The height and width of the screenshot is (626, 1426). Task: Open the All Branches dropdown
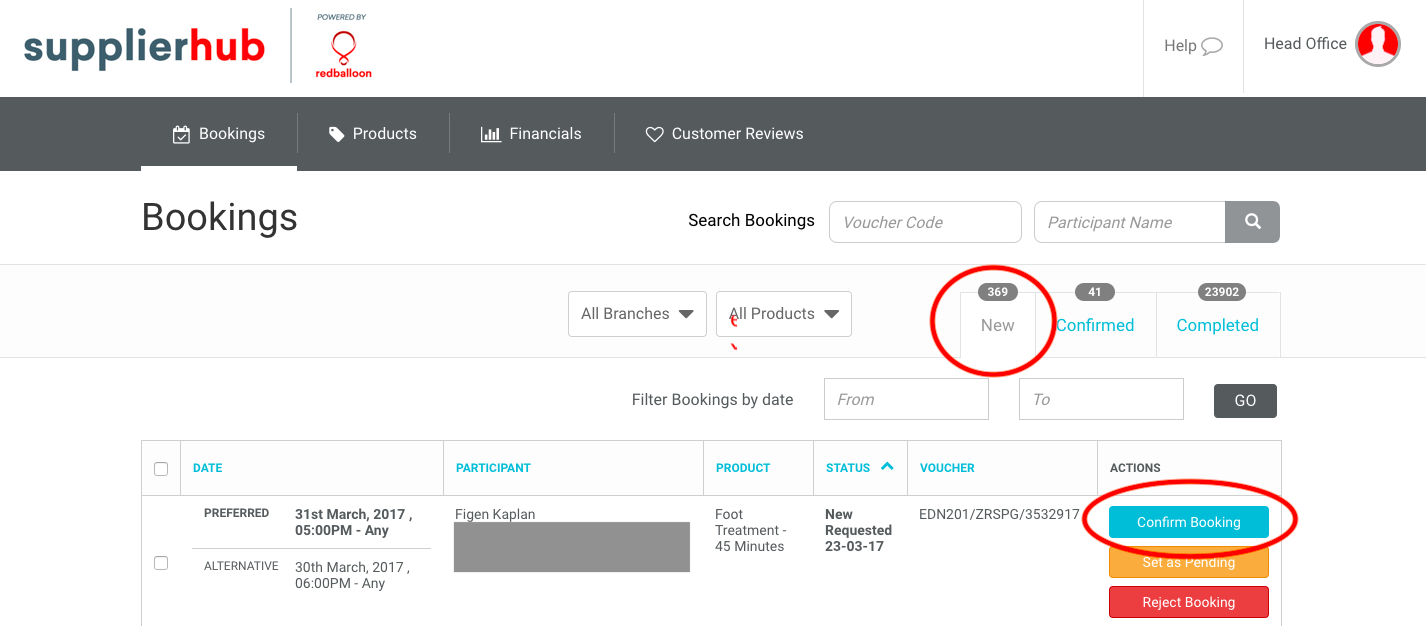point(637,313)
